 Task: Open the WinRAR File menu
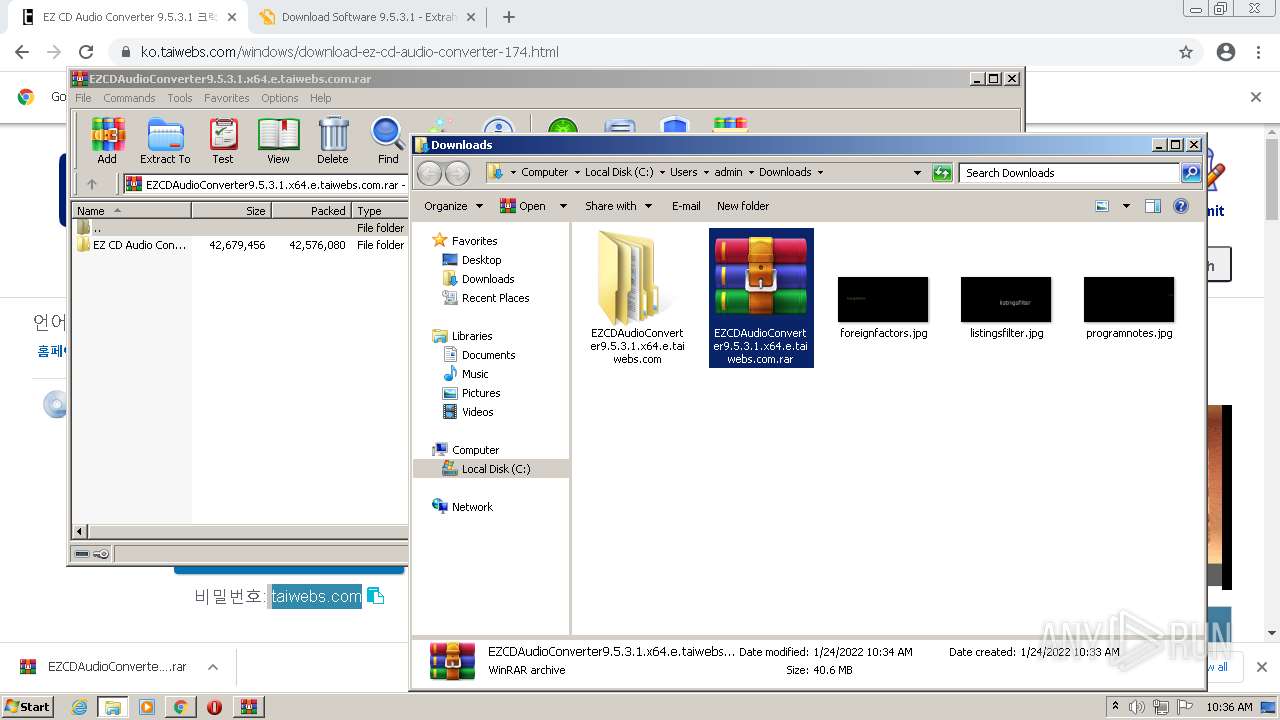(x=83, y=98)
